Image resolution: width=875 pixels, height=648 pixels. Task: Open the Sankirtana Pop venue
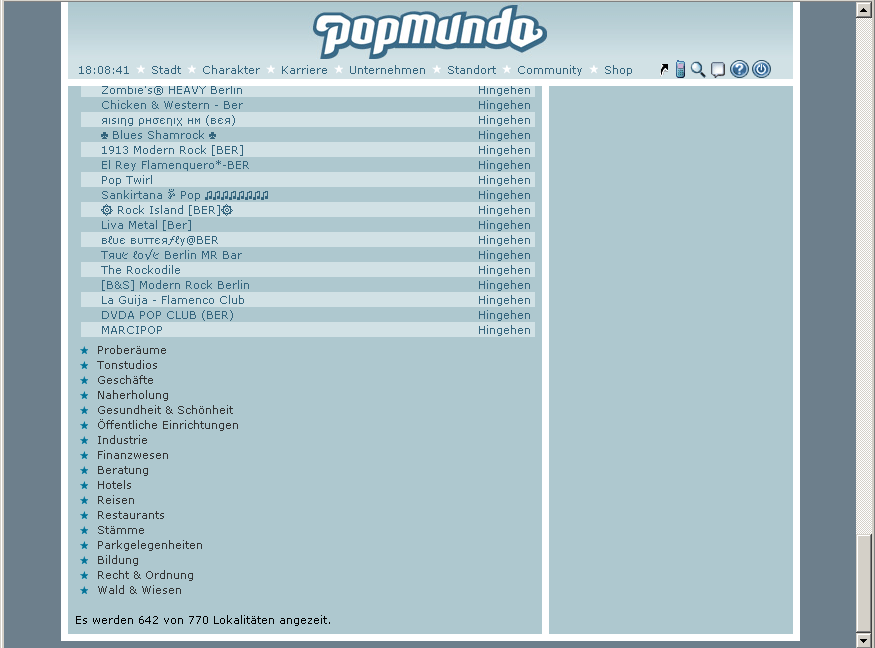pyautogui.click(x=185, y=195)
